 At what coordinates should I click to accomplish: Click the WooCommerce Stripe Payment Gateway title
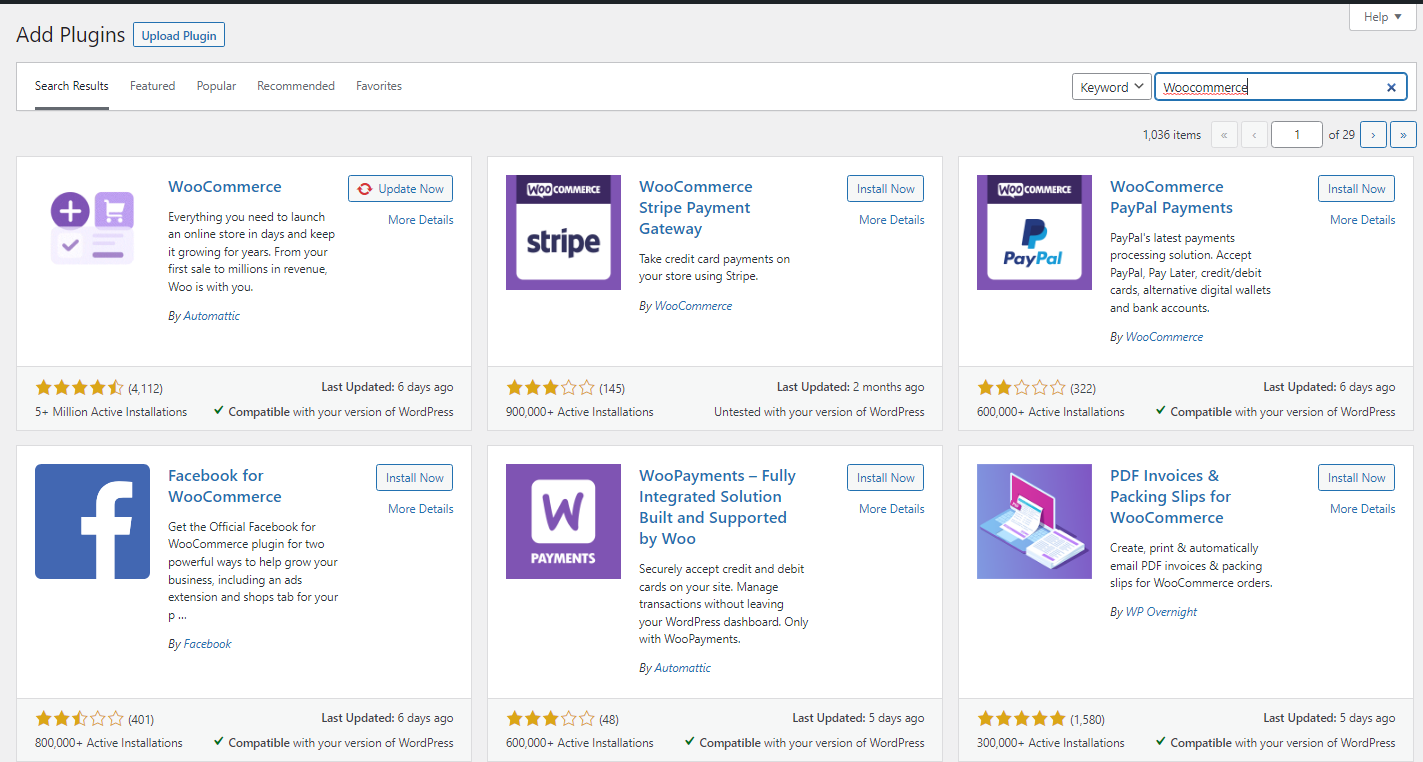[x=696, y=208]
